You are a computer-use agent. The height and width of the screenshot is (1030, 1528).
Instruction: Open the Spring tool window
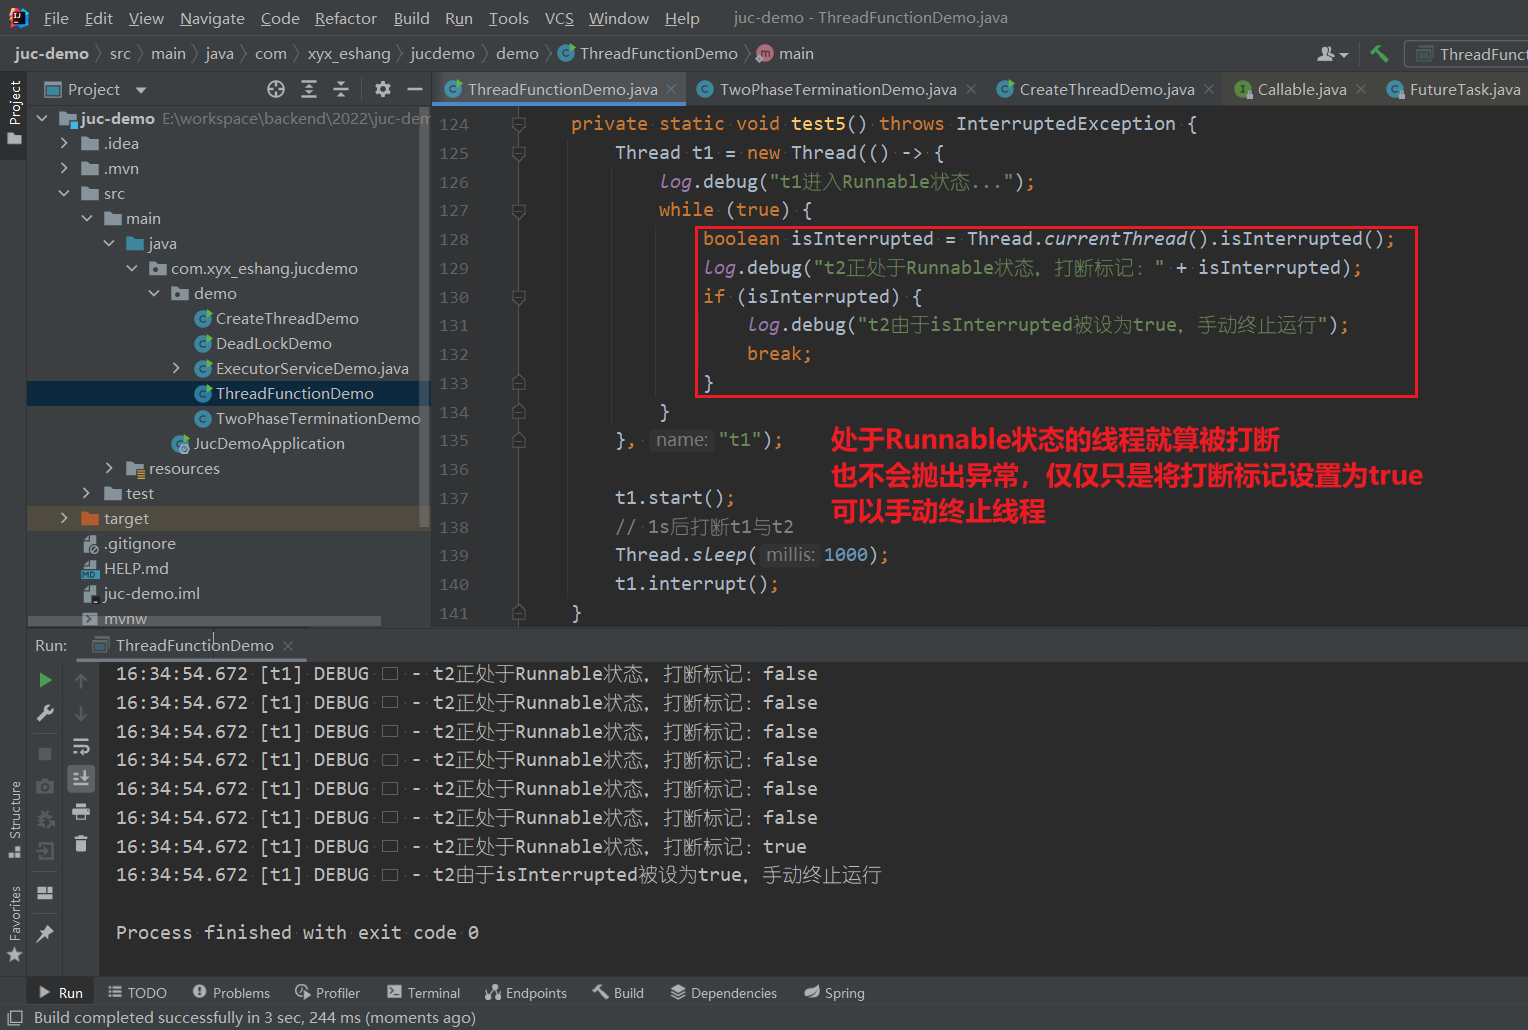pyautogui.click(x=834, y=993)
